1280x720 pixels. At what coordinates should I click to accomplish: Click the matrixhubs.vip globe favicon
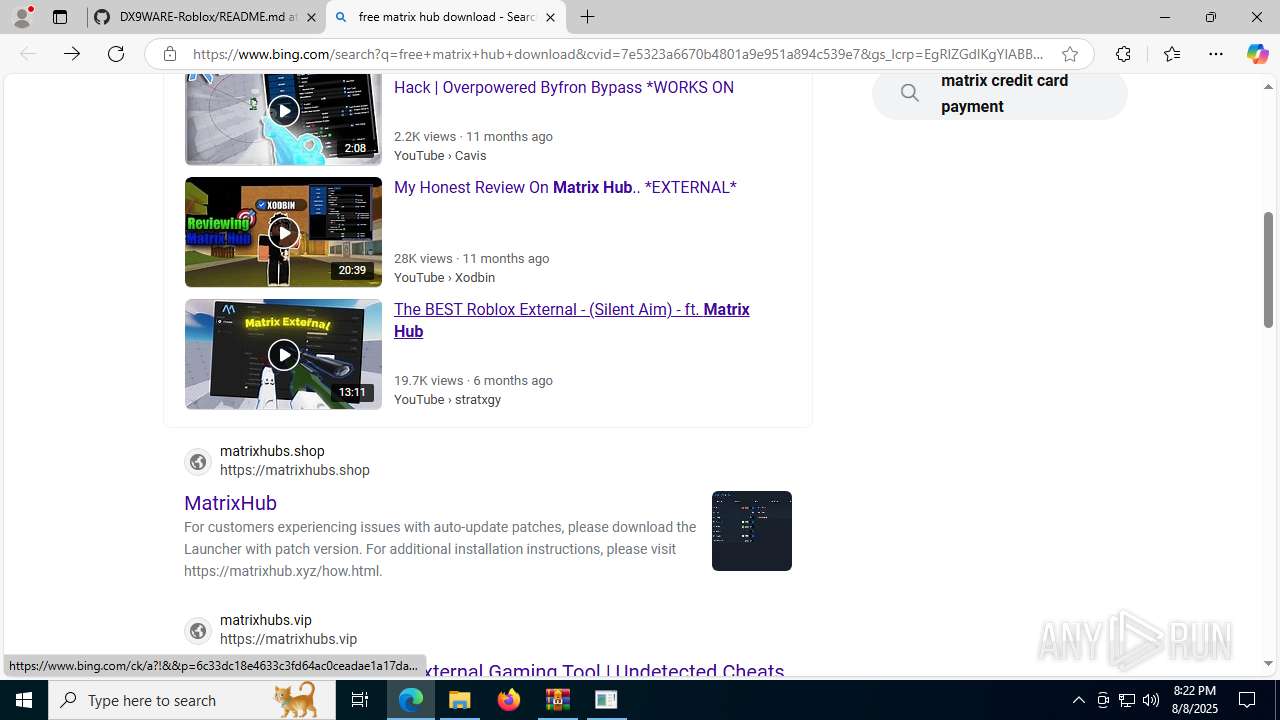pos(198,631)
